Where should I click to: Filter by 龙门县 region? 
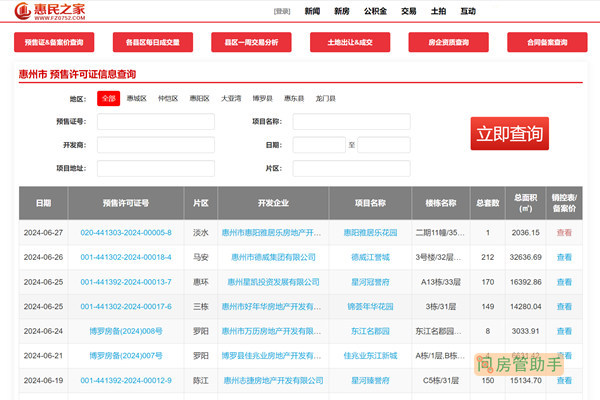point(325,98)
